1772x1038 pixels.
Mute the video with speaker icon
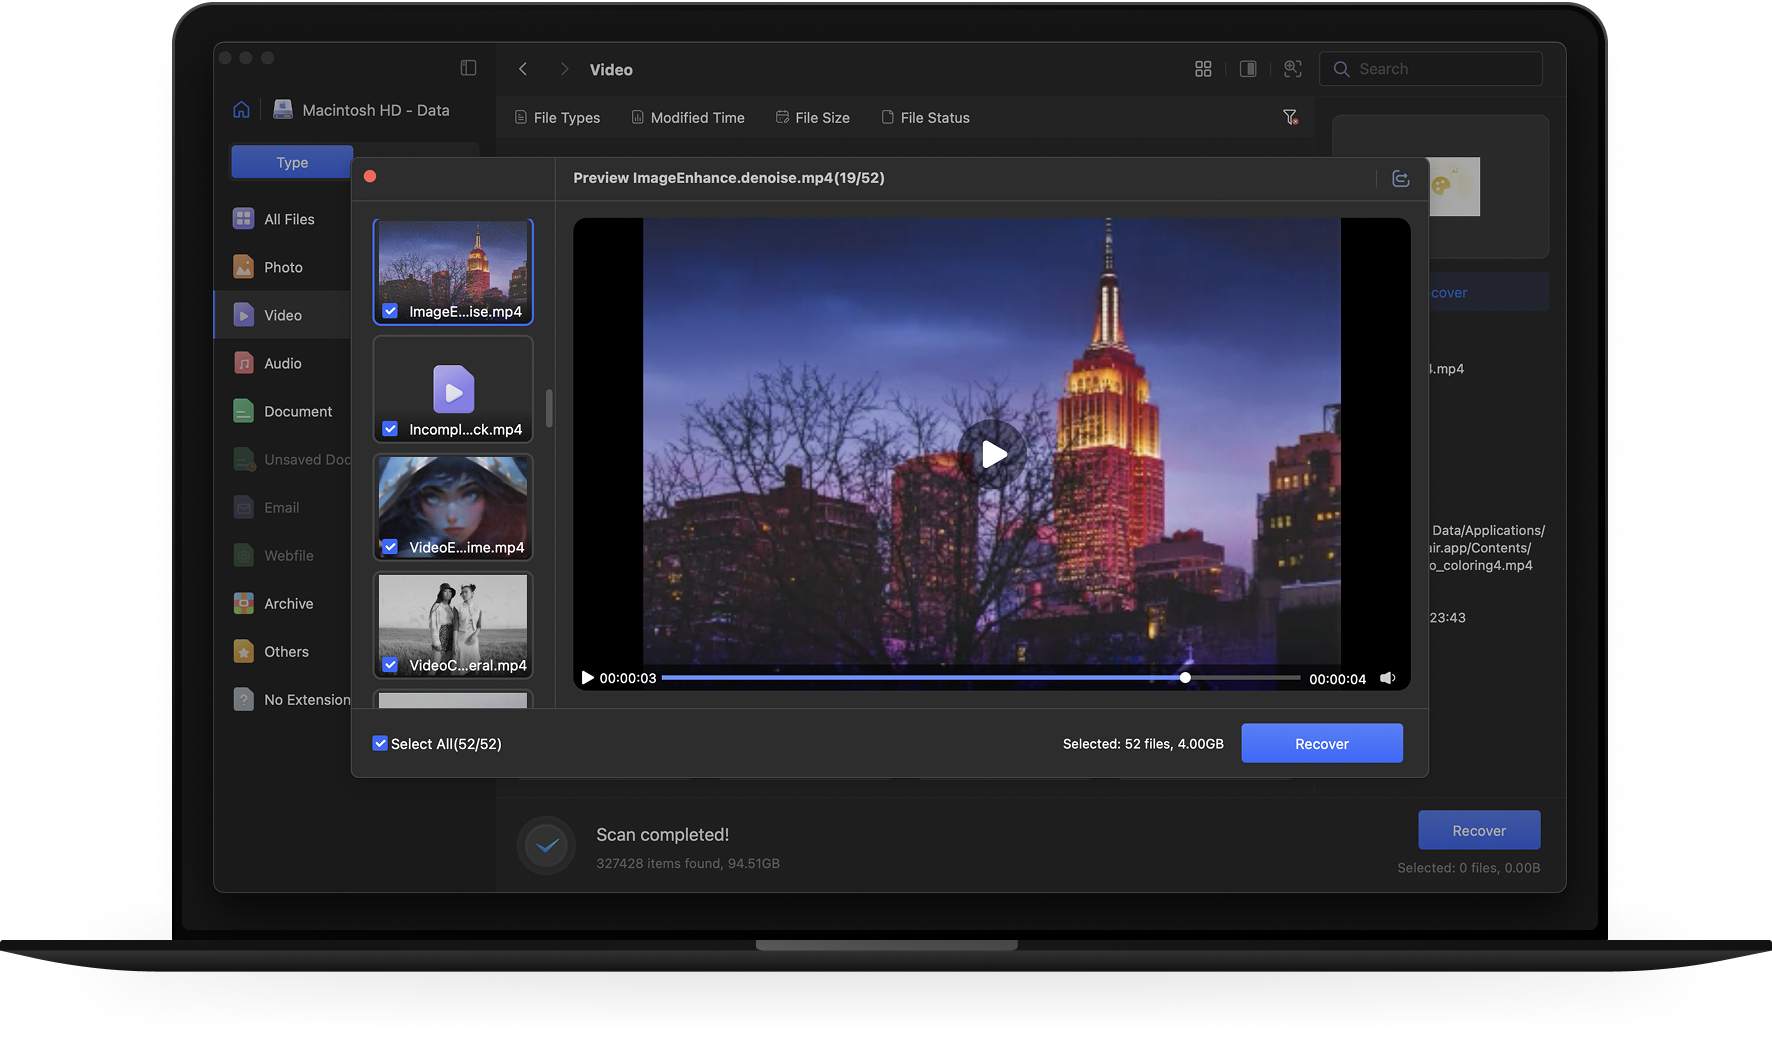(x=1388, y=678)
